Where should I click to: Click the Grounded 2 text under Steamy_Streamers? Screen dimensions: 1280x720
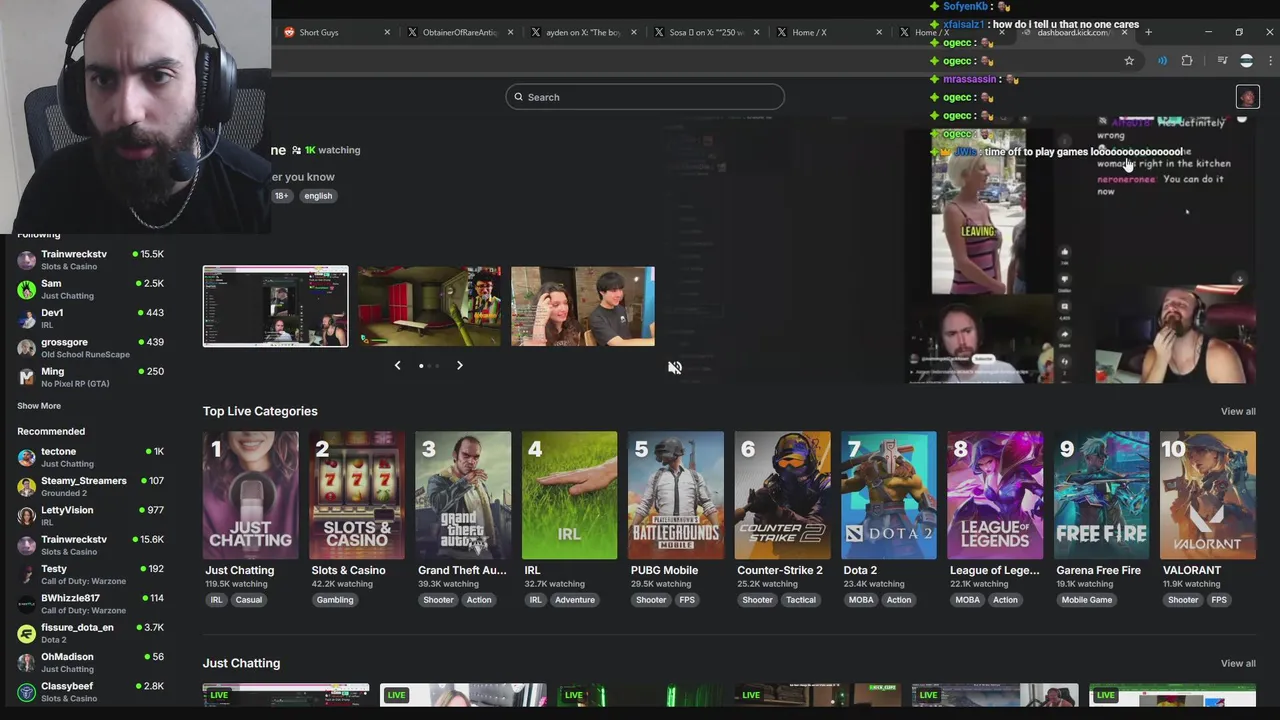point(64,494)
